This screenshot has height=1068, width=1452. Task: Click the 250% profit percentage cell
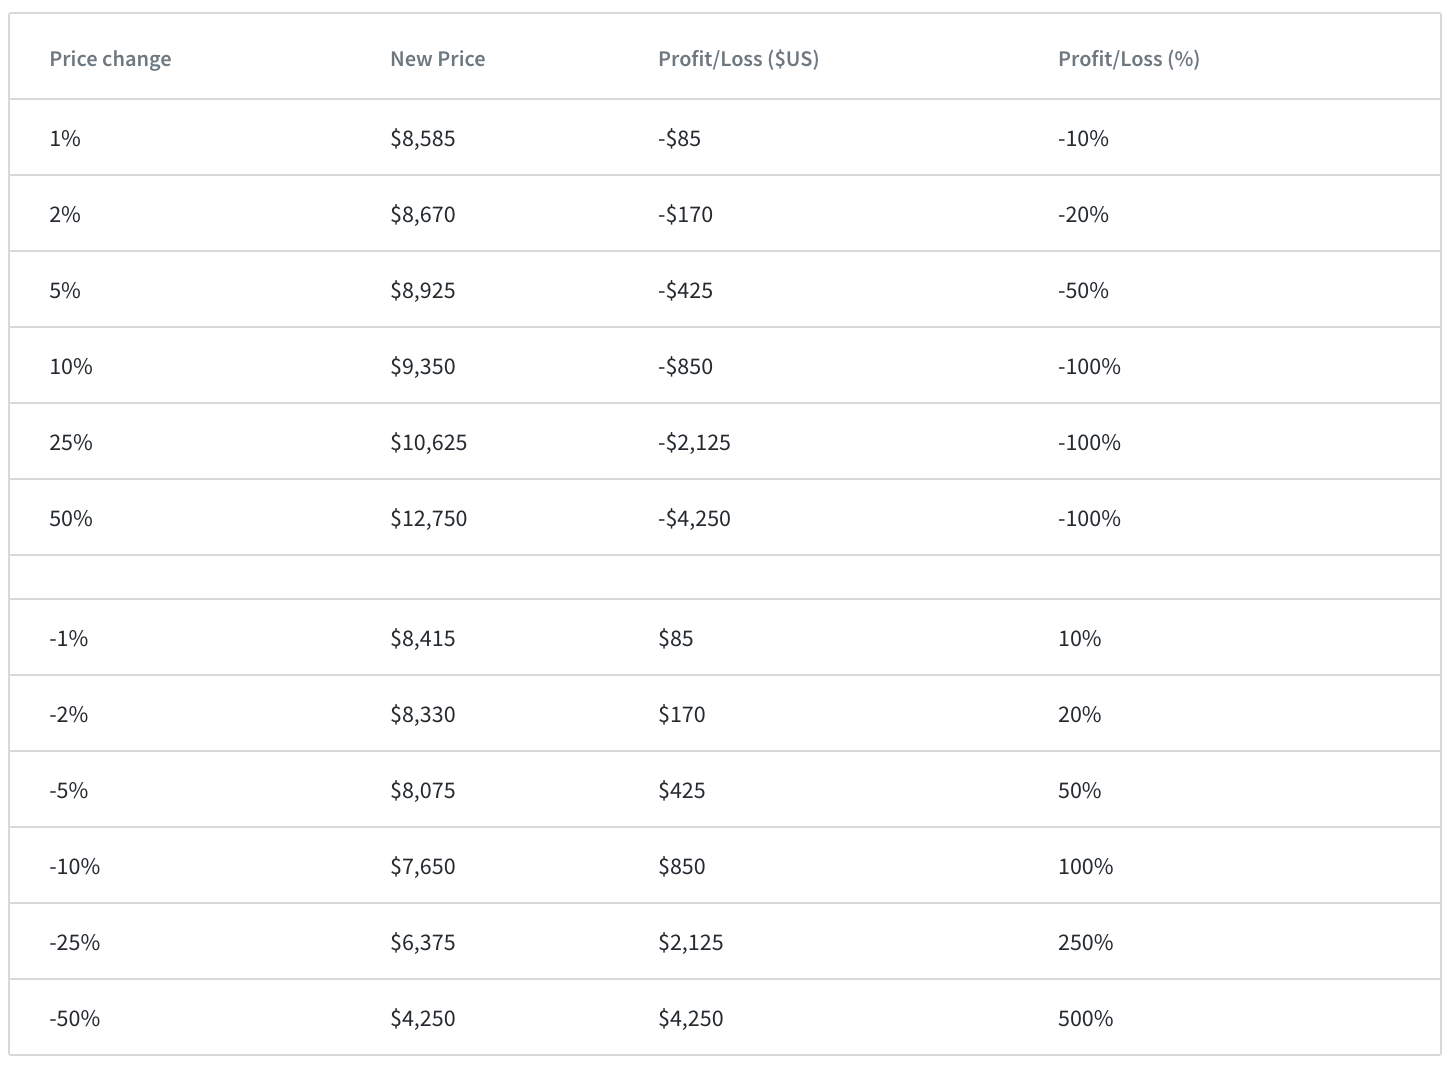click(1085, 943)
